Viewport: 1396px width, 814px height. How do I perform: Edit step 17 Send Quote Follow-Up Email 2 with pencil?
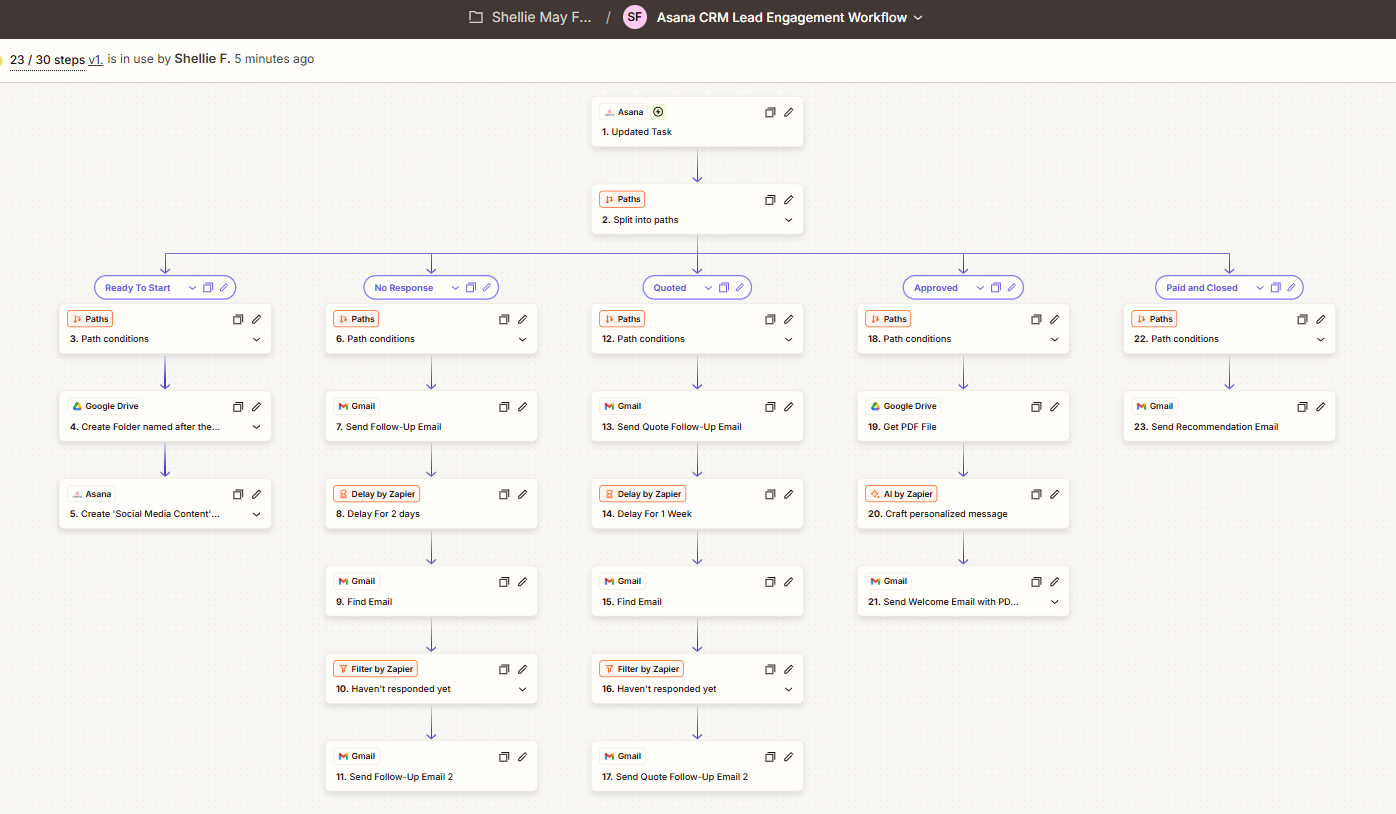[x=788, y=757]
